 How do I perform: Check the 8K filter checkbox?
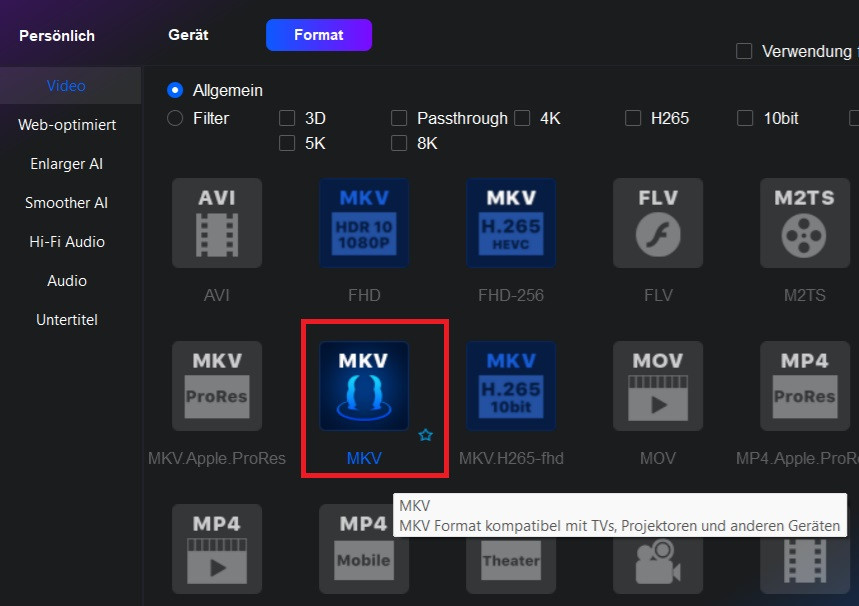point(399,143)
